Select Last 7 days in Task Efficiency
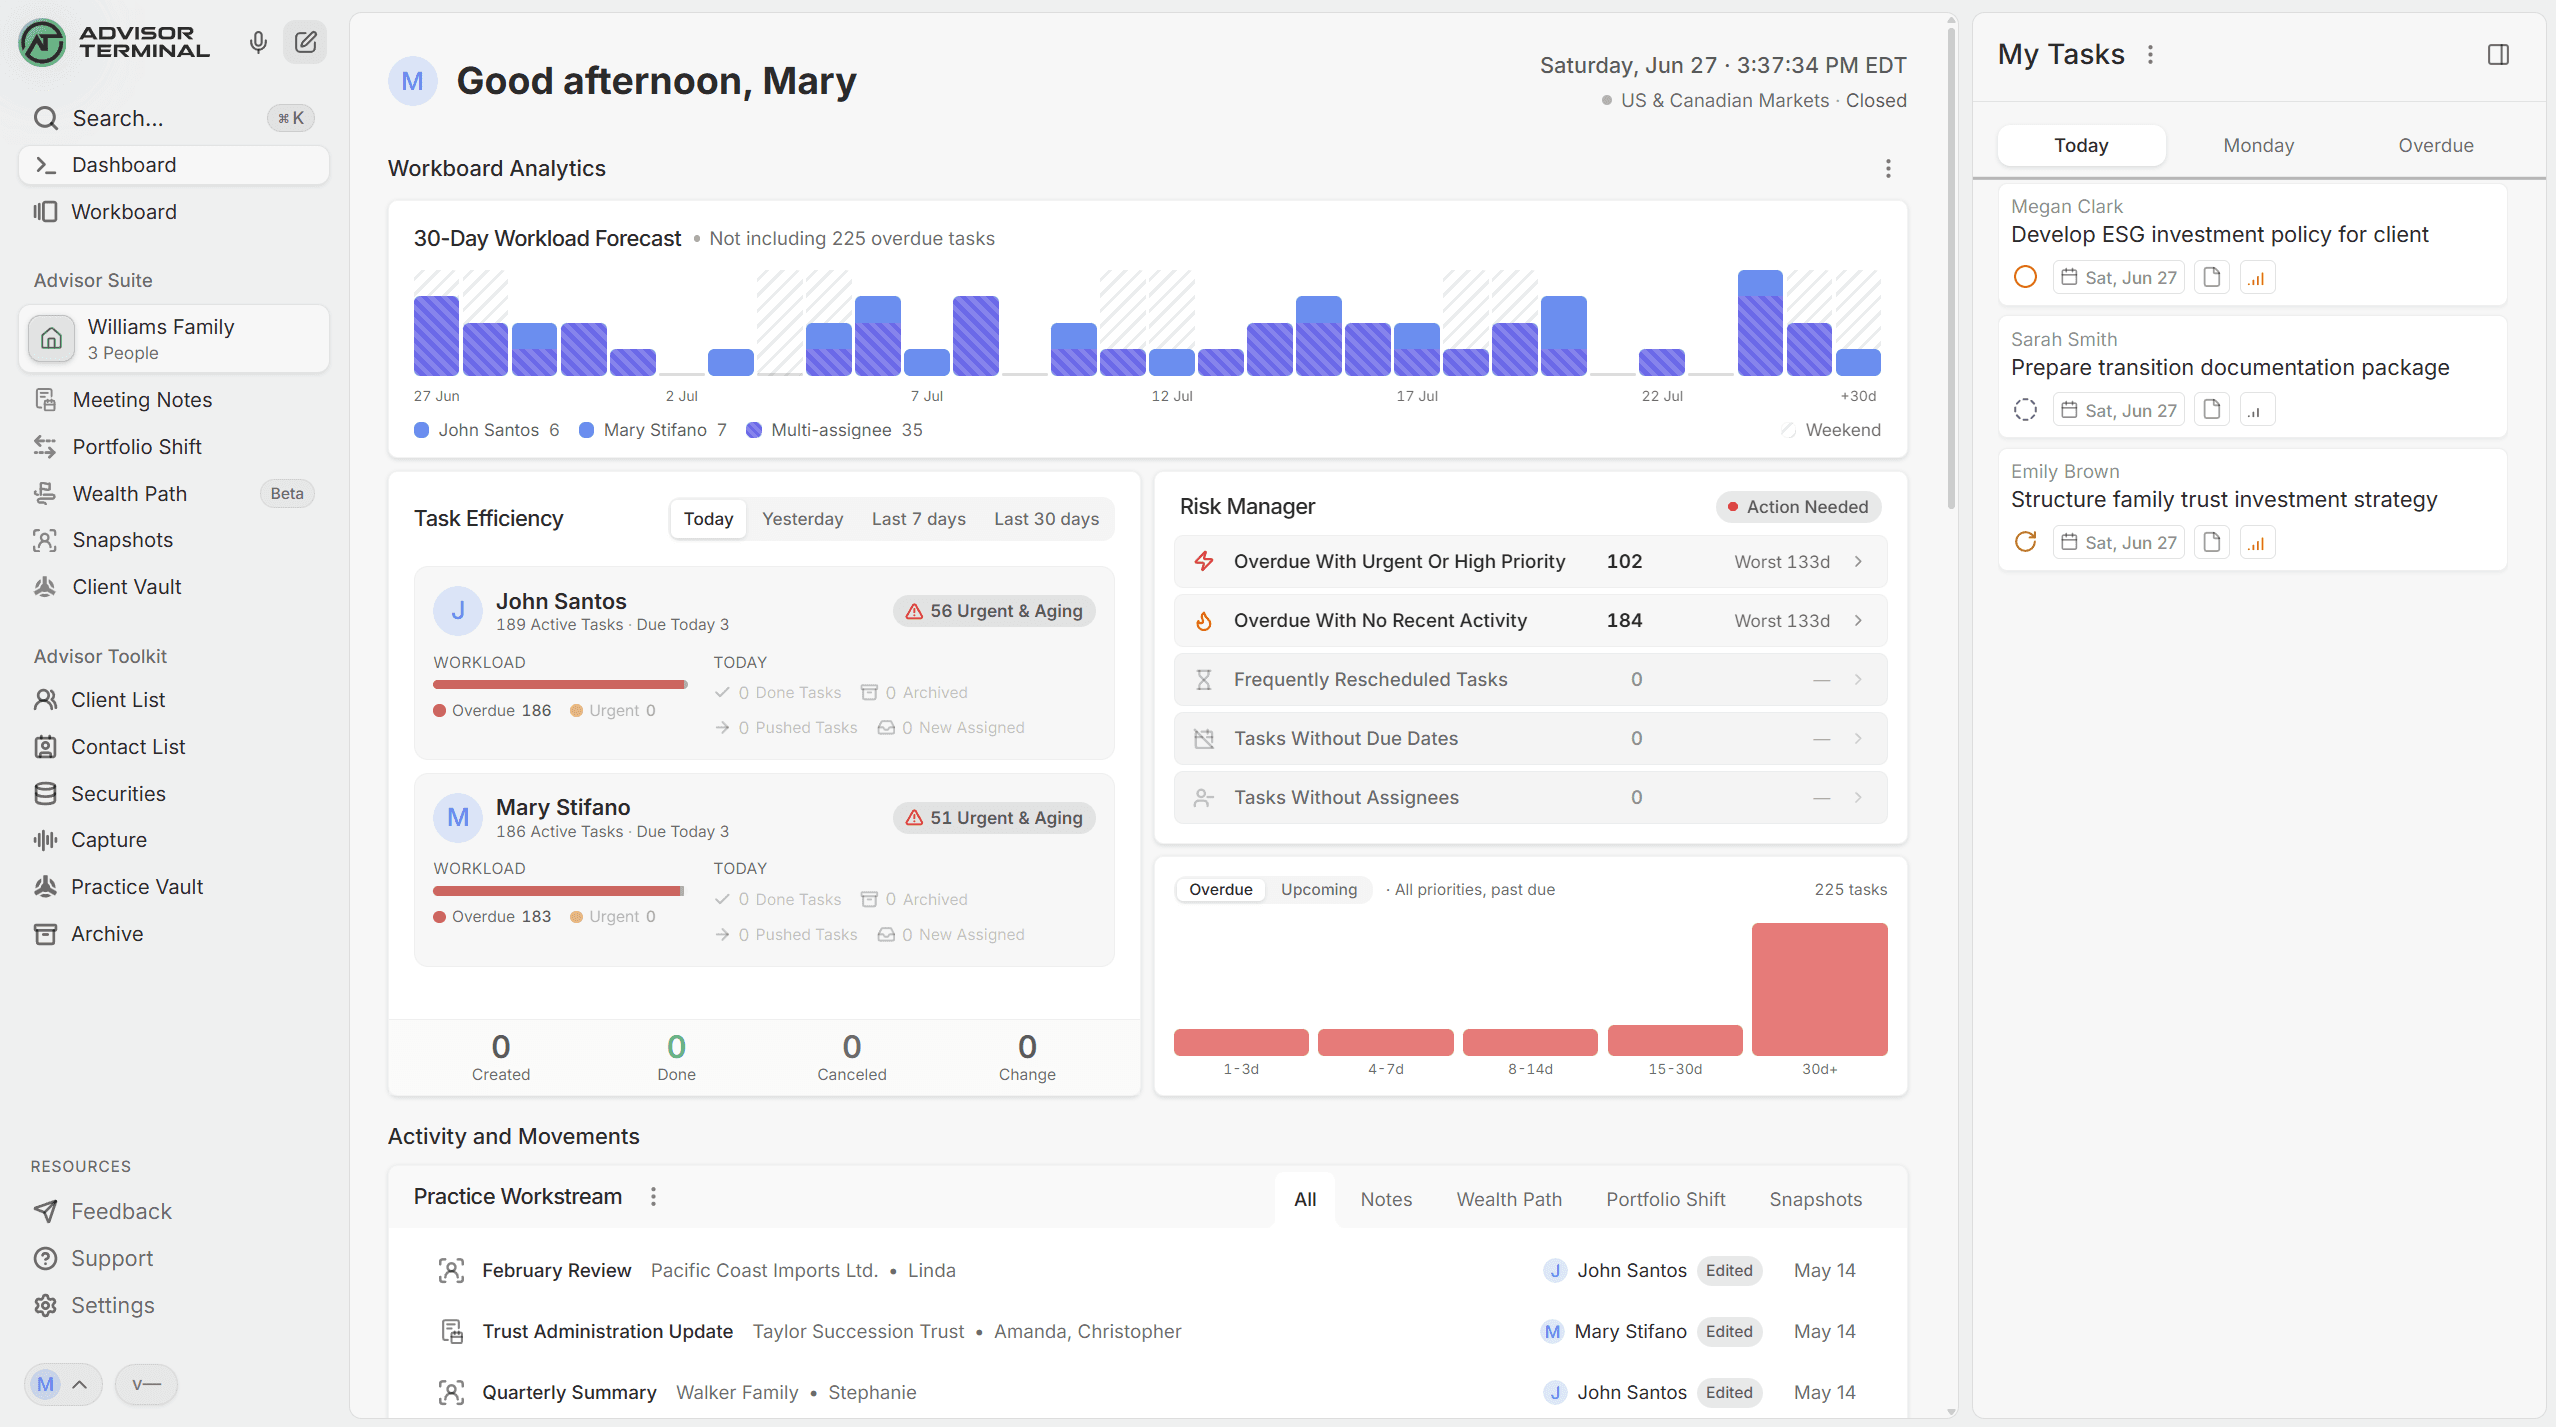This screenshot has height=1427, width=2556. [918, 519]
